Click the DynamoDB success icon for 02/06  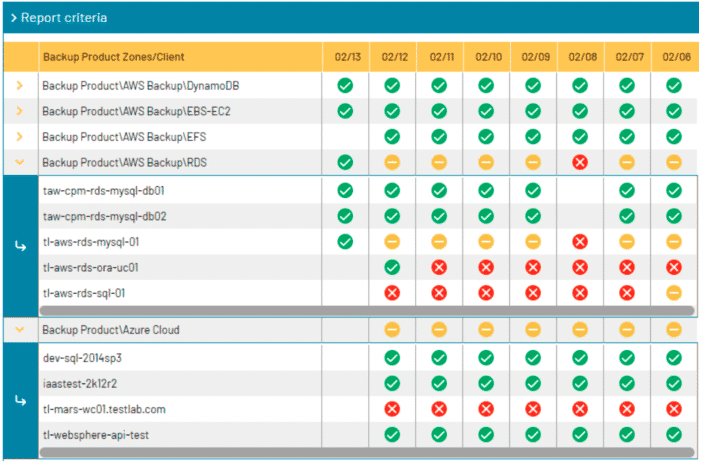674,85
